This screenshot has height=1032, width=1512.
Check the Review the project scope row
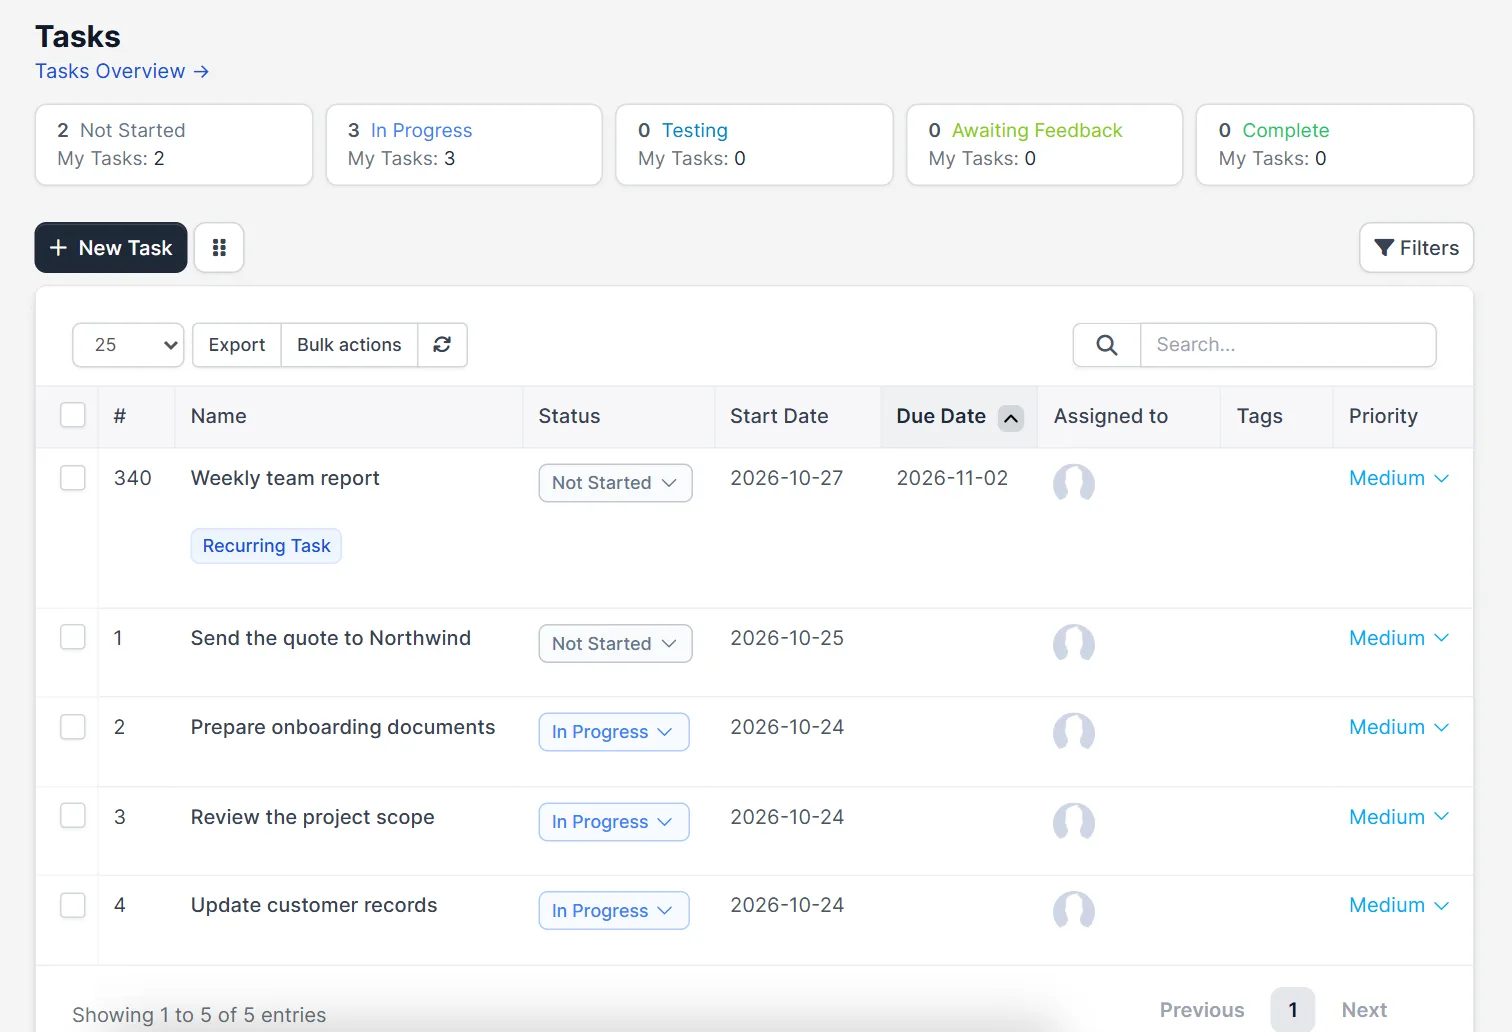(73, 815)
